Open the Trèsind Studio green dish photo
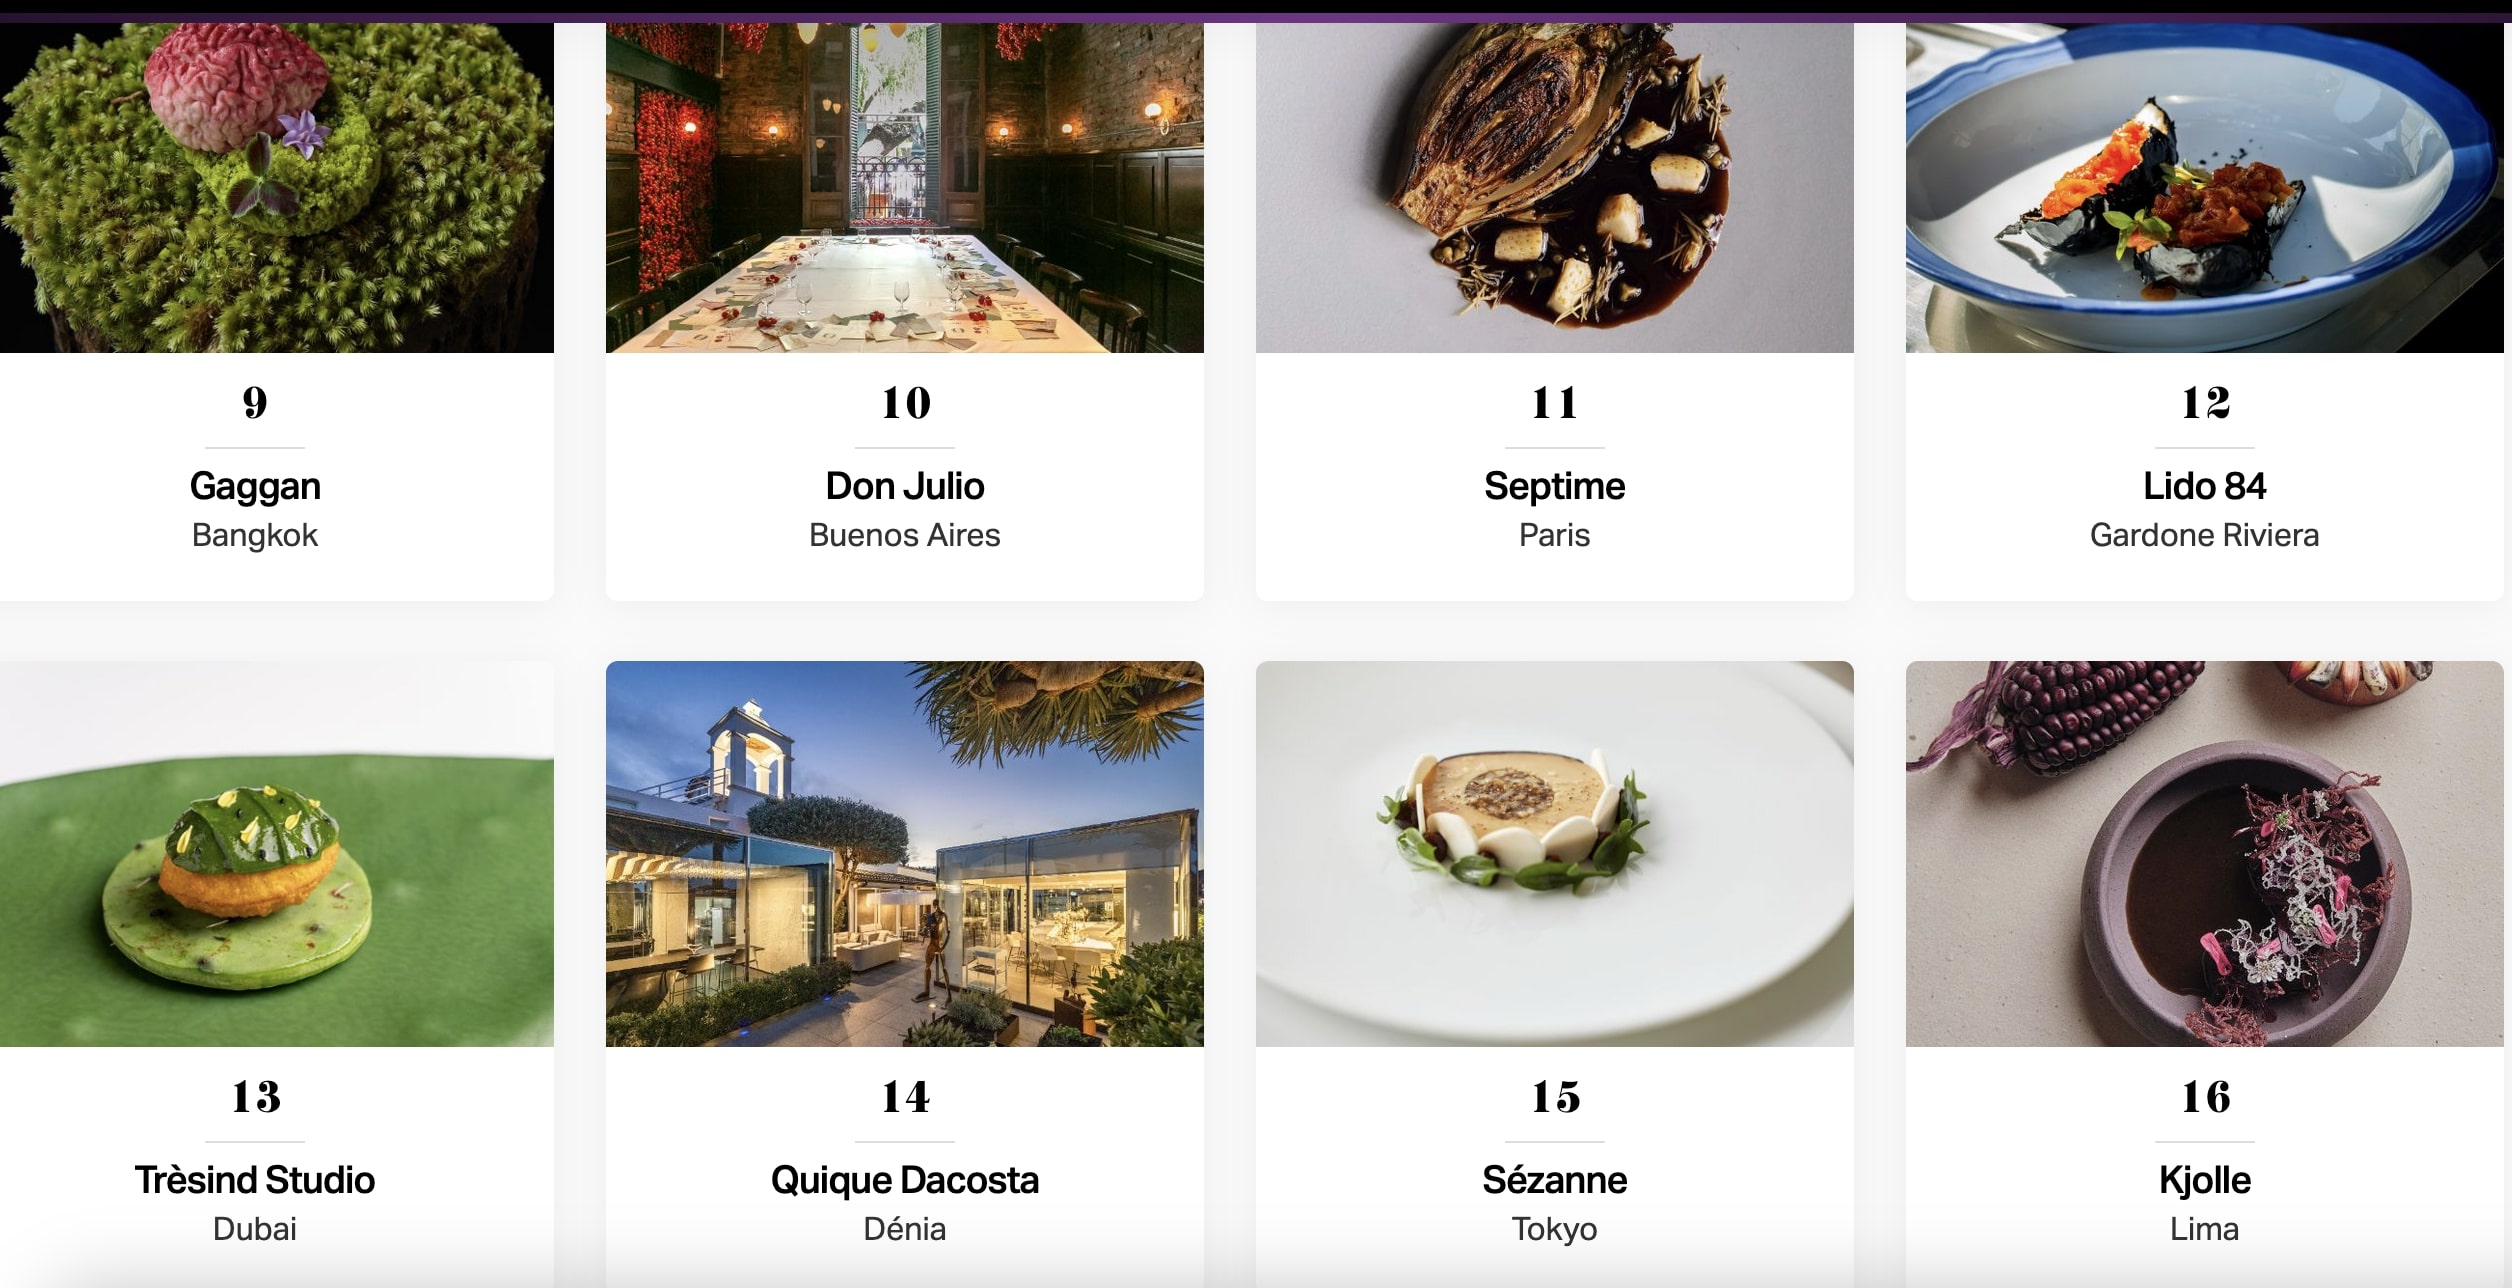 click(277, 854)
